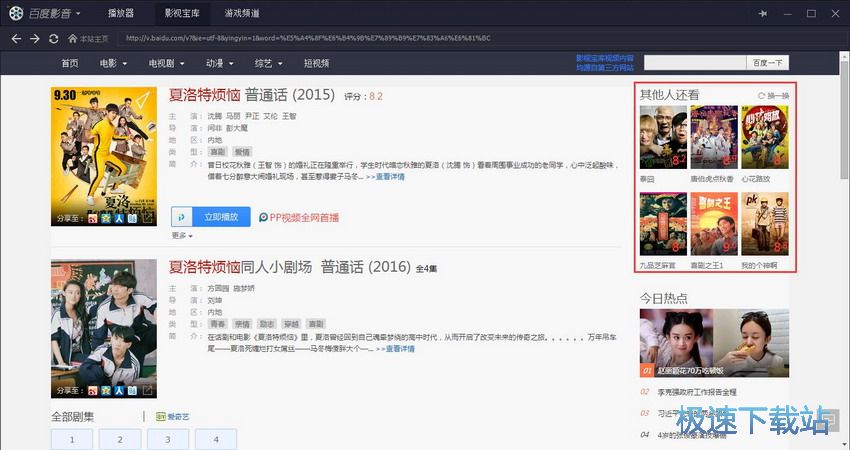
Task: Click 换一换 refresh recommendations icon
Action: click(761, 95)
